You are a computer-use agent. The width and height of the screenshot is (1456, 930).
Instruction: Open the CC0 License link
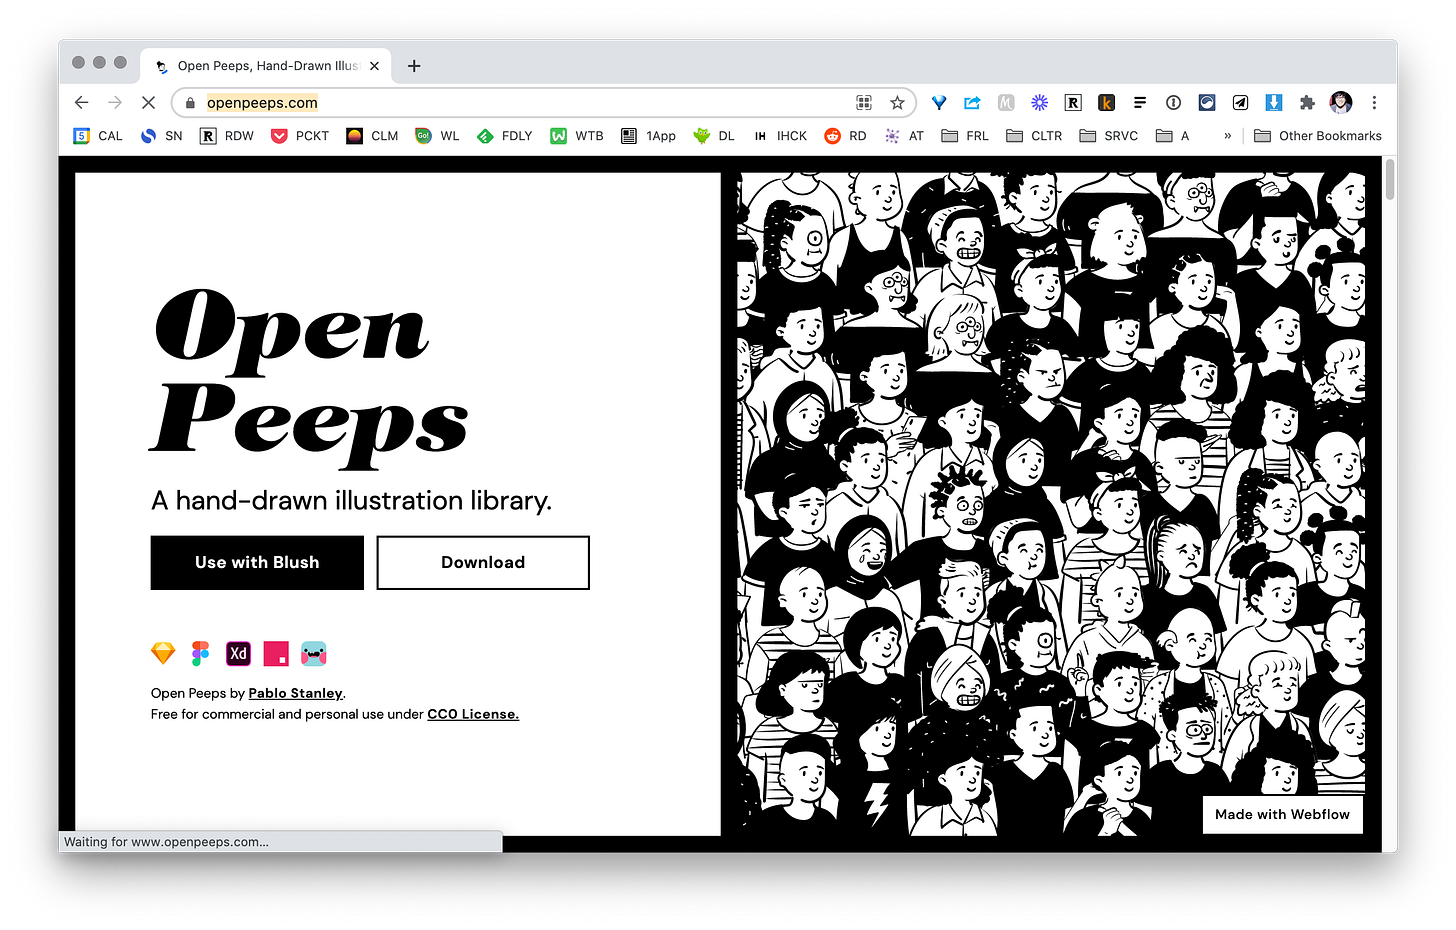click(473, 714)
